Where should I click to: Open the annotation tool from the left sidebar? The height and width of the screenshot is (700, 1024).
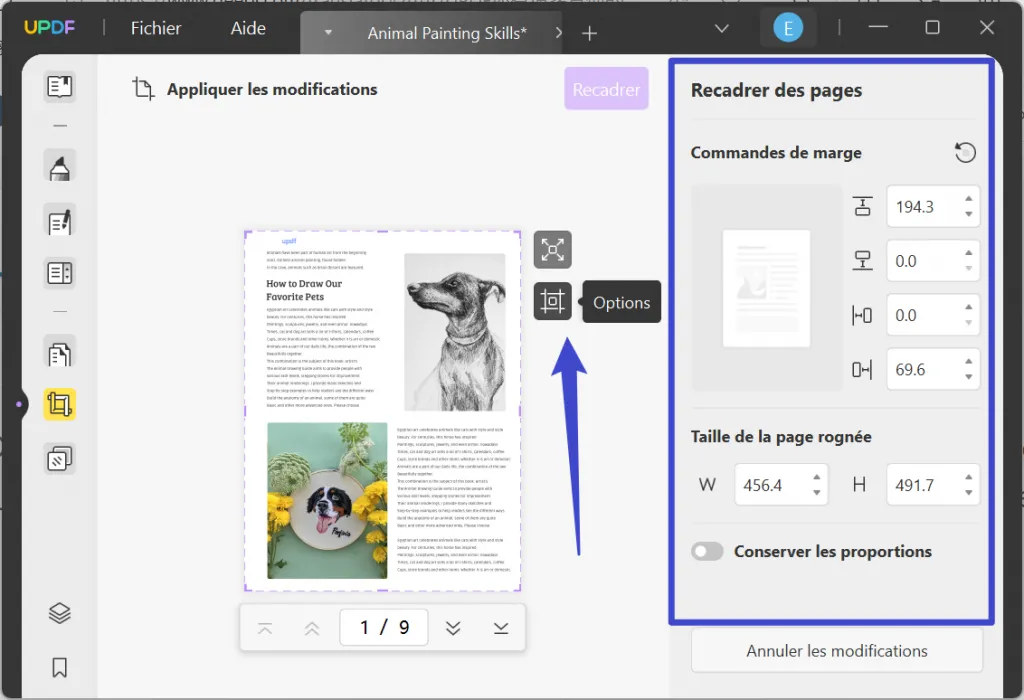click(60, 166)
